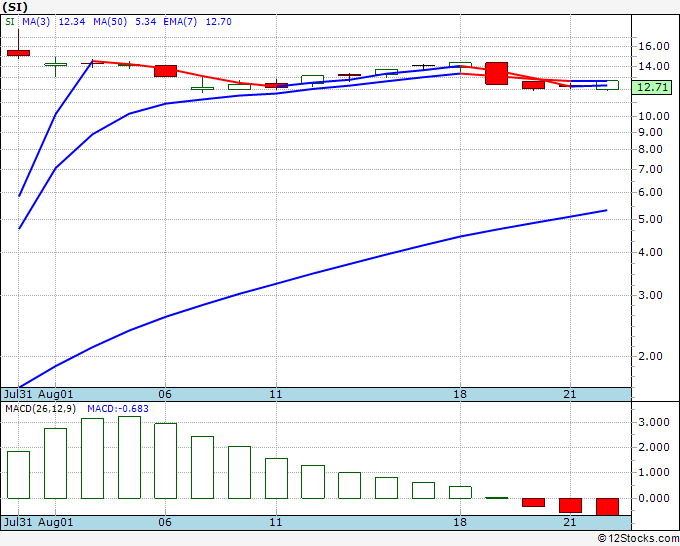This screenshot has height=546, width=680.
Task: Click the 1.000 MACD axis label
Action: [x=654, y=473]
